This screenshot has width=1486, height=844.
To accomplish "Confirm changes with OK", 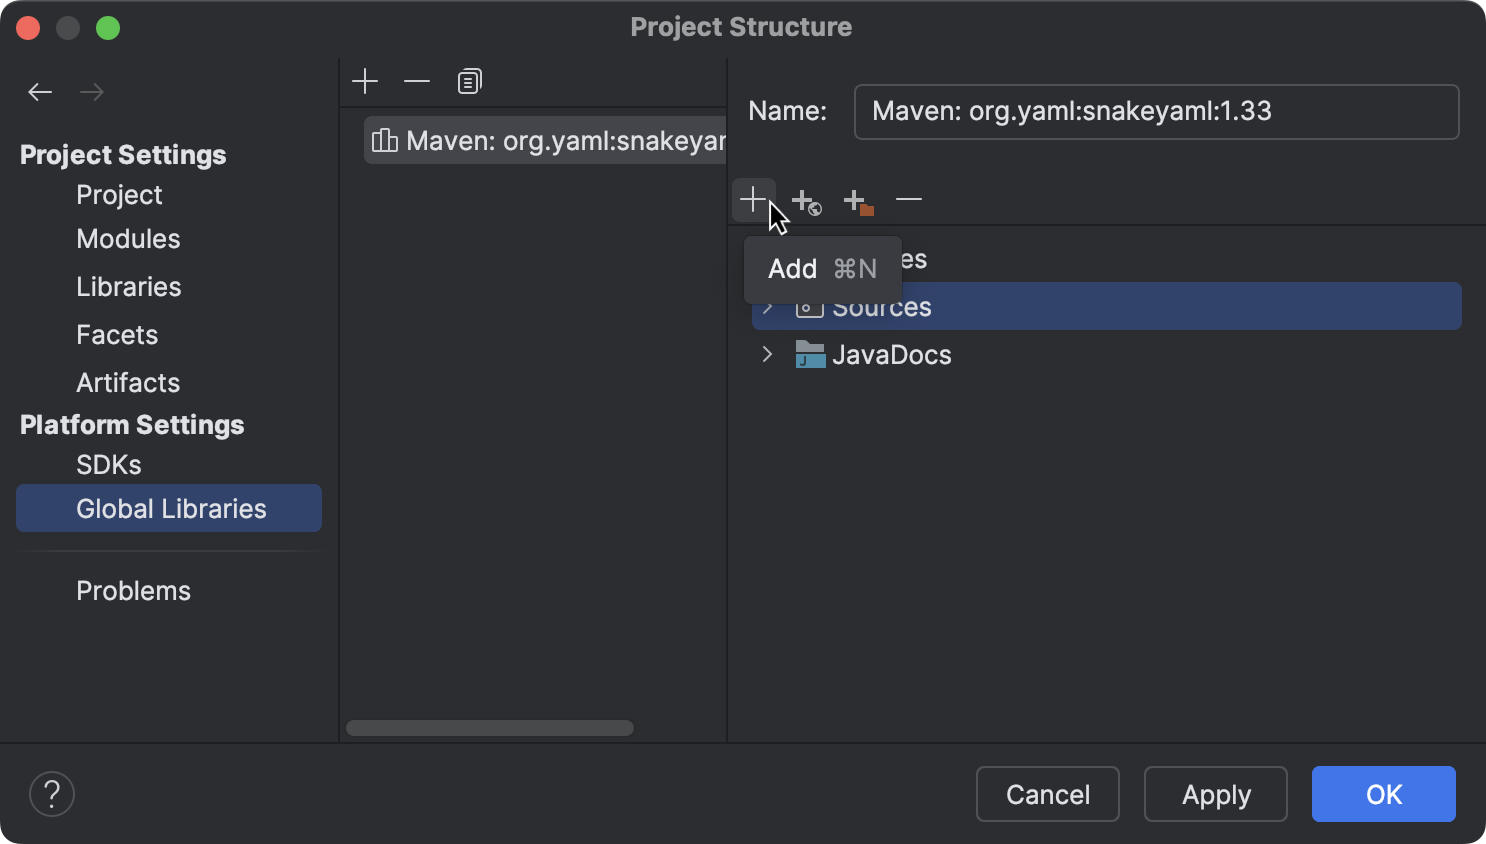I will [1383, 793].
